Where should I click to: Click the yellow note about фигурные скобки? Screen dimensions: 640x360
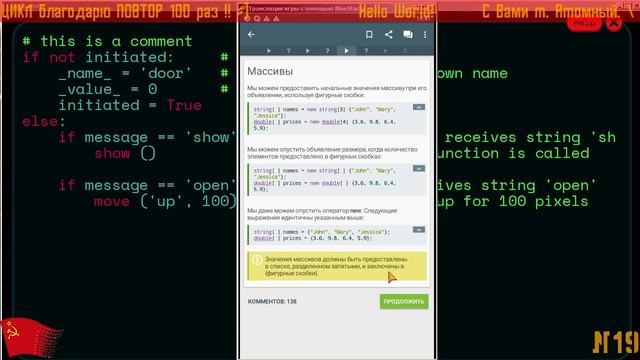[x=337, y=266]
